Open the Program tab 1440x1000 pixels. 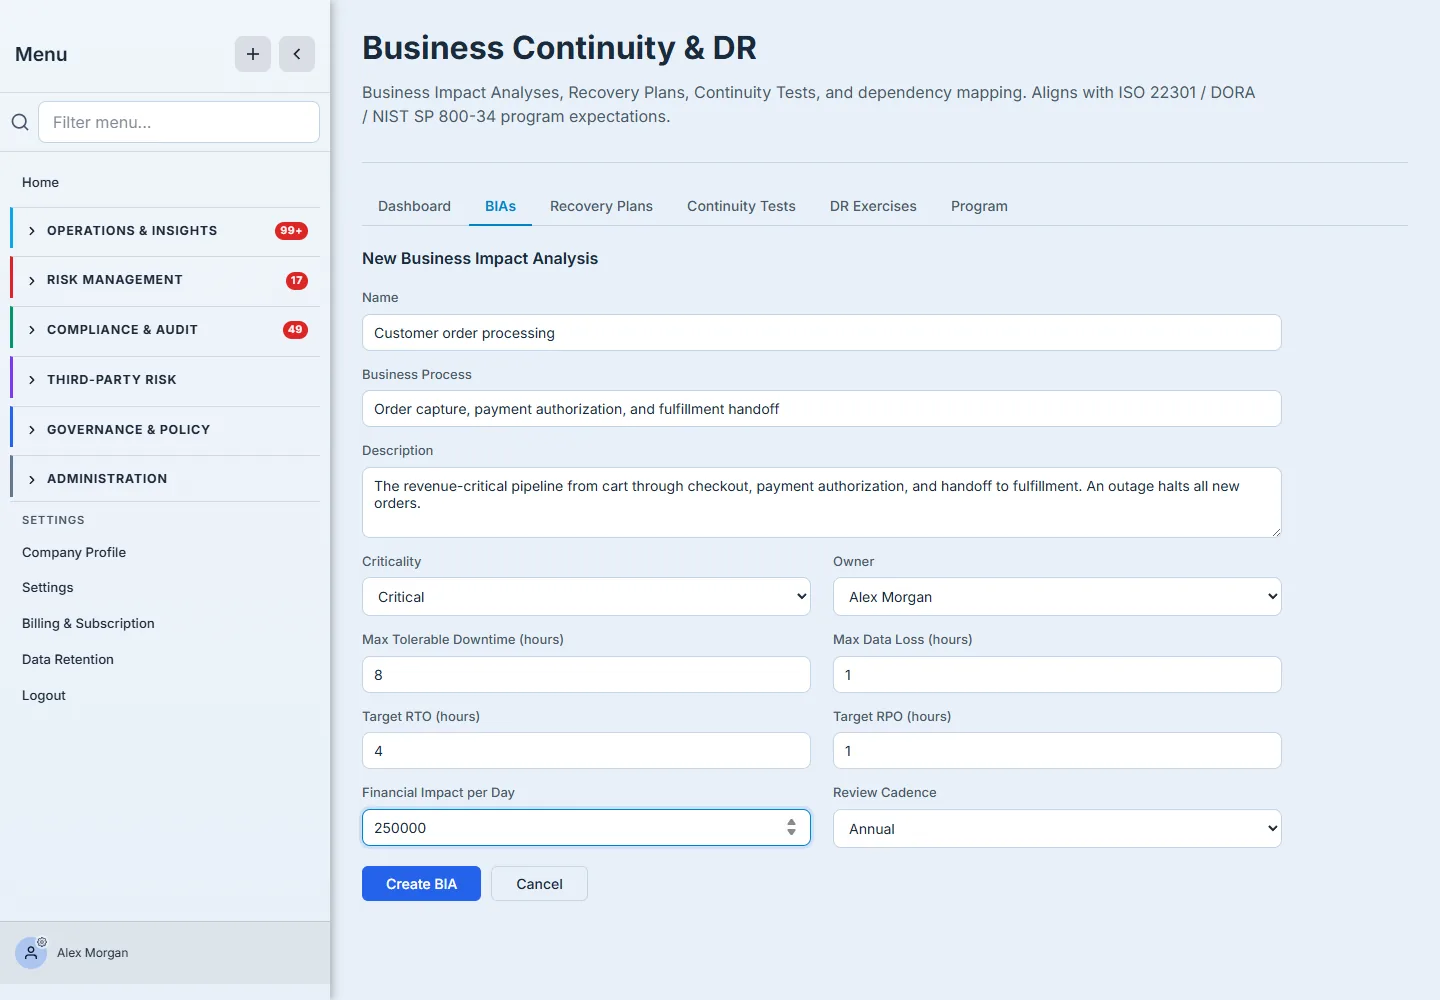point(979,206)
